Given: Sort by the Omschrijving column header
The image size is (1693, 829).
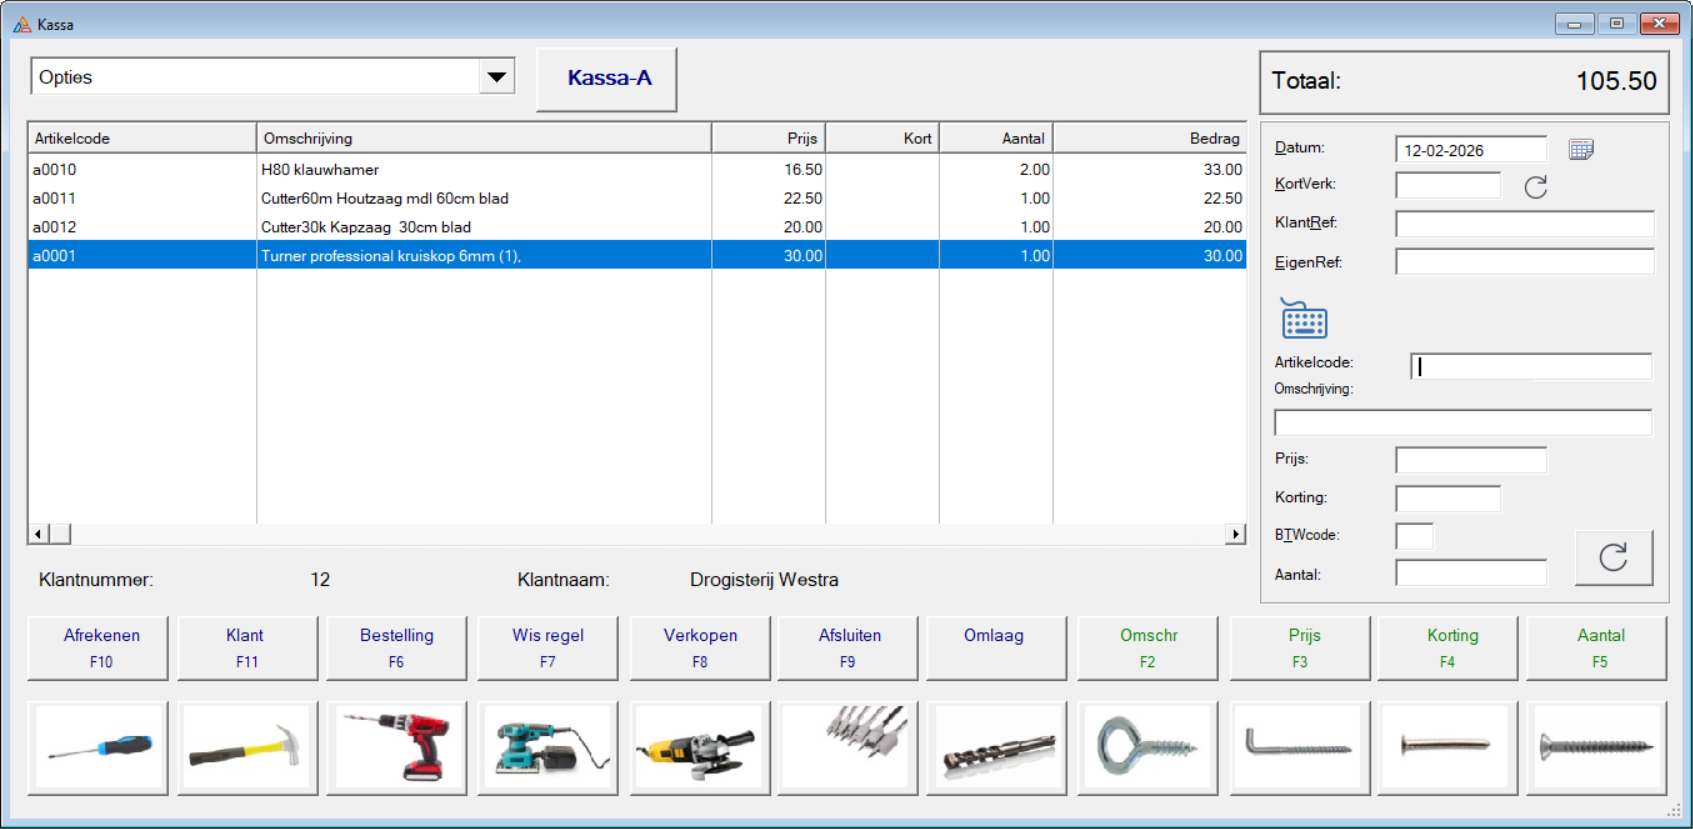Looking at the screenshot, I should [483, 138].
